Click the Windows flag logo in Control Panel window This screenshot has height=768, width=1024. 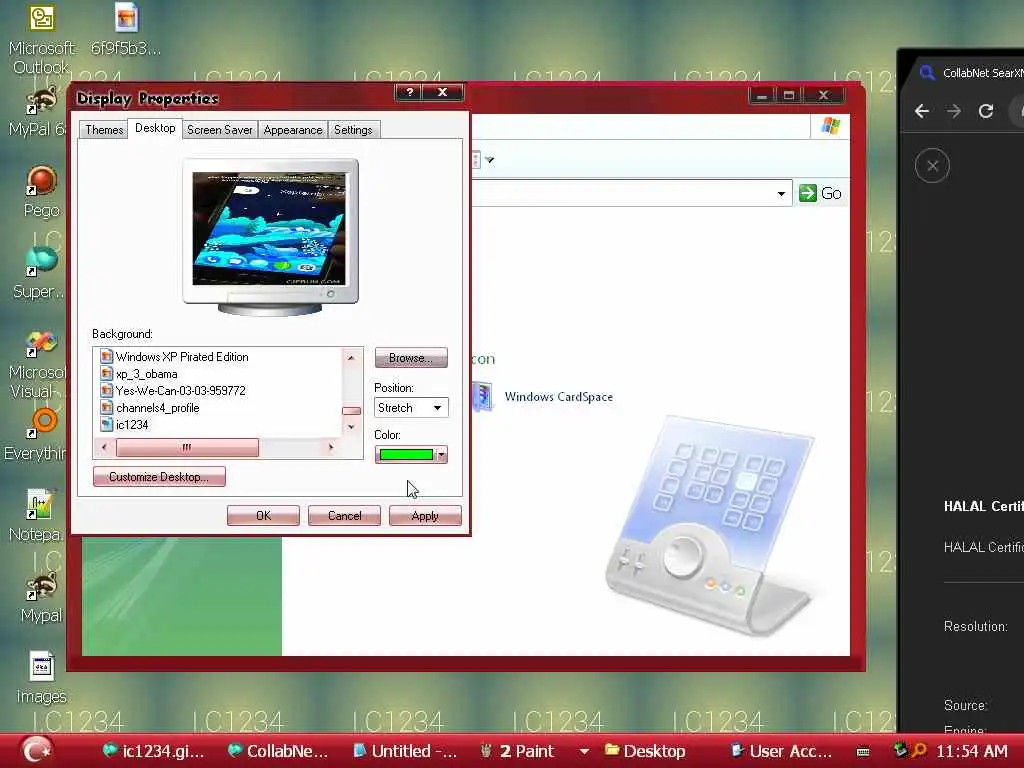(x=830, y=126)
